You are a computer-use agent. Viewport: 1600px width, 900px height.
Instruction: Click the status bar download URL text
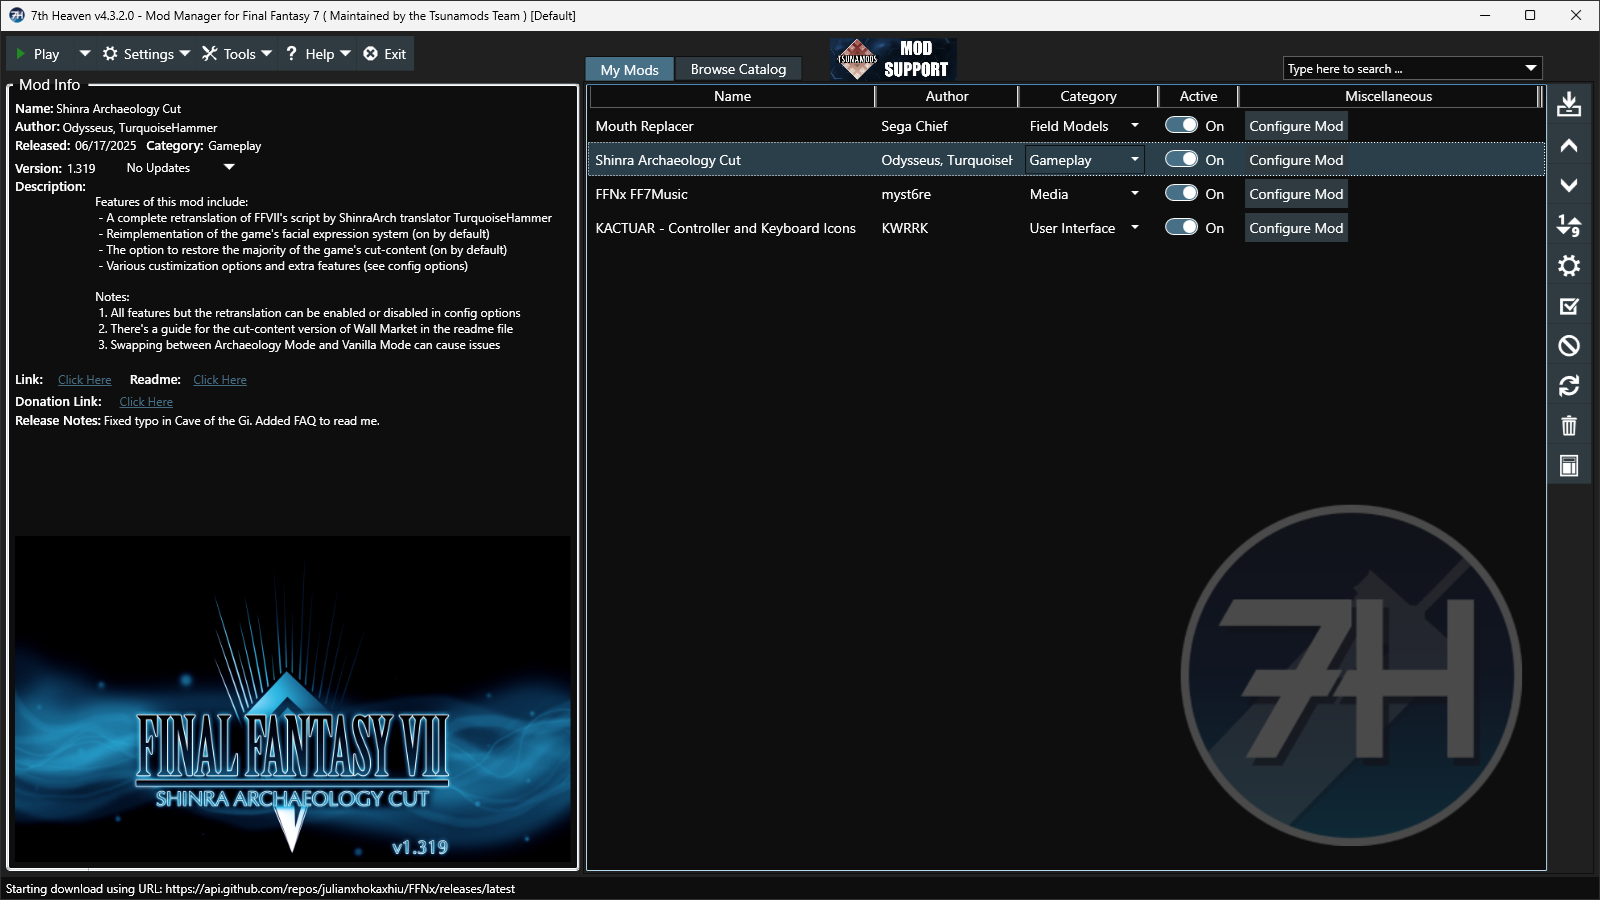(260, 888)
